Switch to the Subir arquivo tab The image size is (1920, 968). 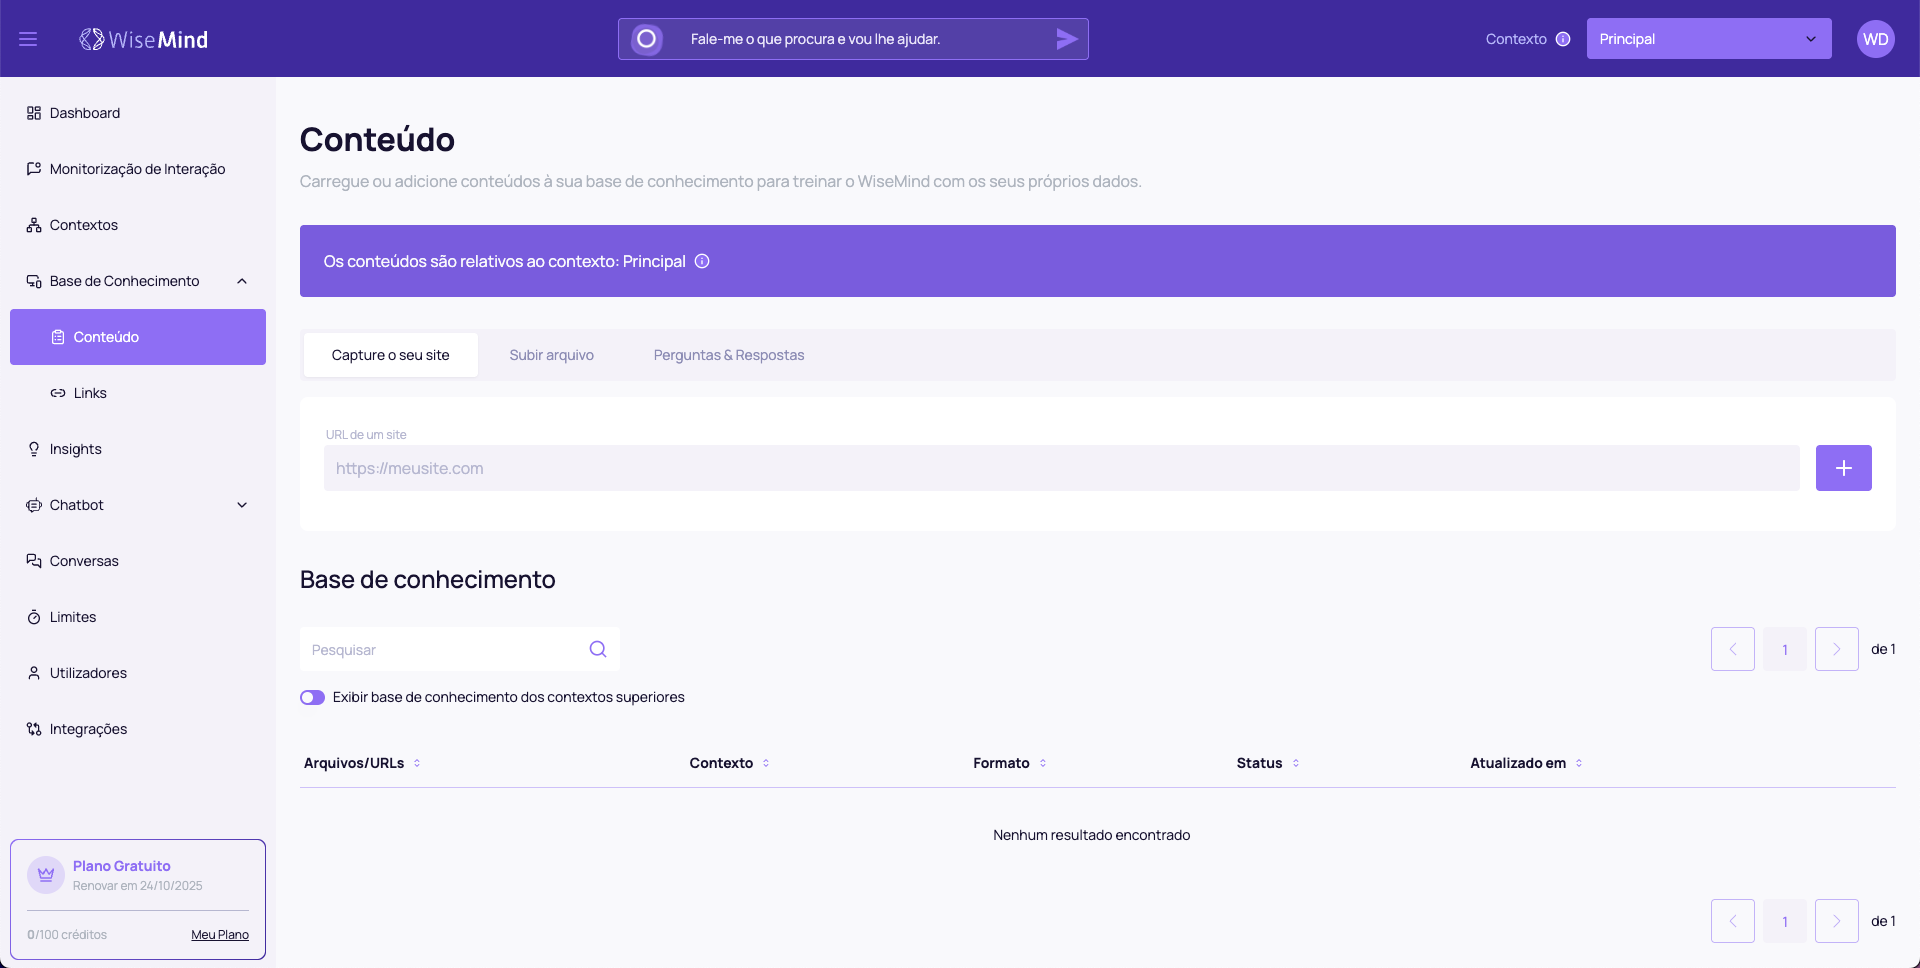(551, 355)
